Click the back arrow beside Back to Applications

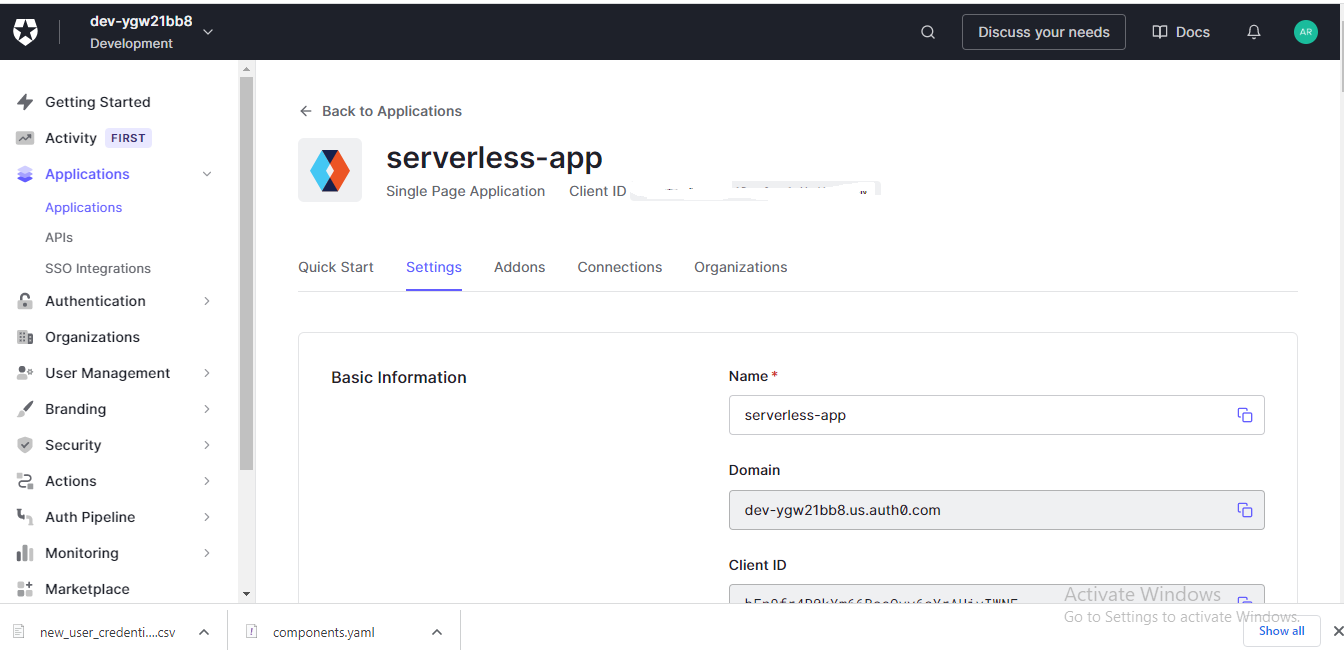tap(306, 111)
